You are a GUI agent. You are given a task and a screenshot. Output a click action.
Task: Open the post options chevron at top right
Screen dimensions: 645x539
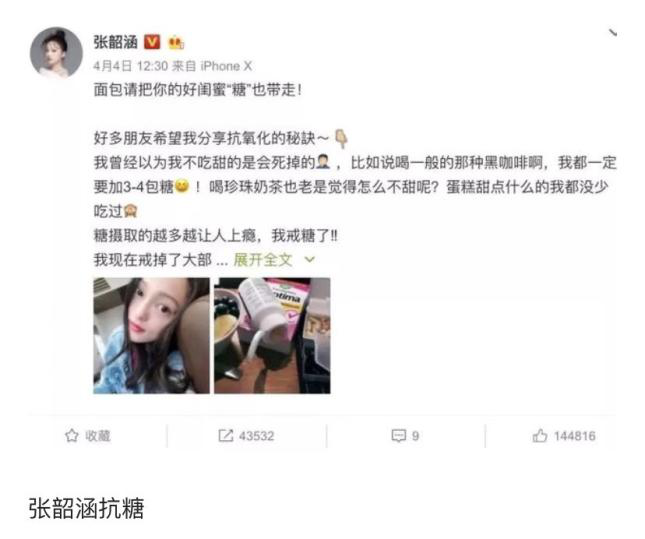[x=613, y=33]
